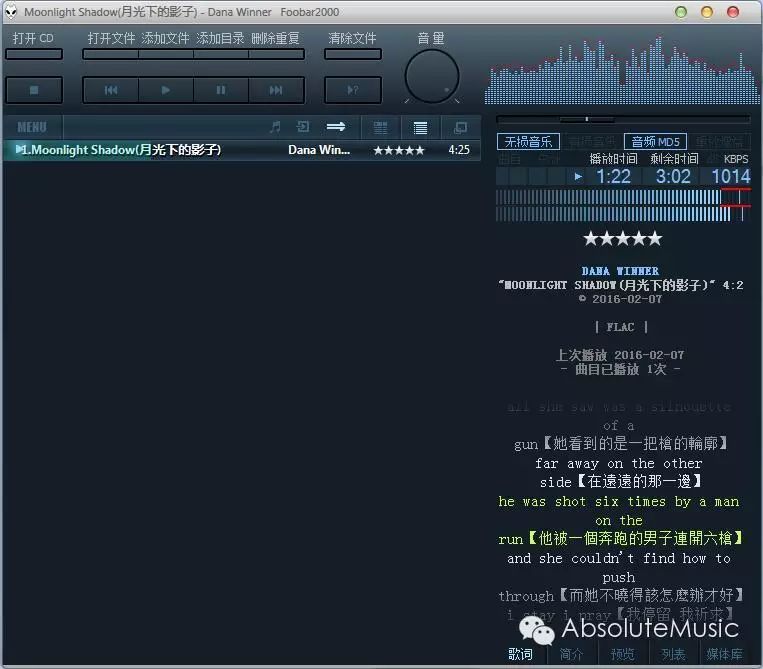
Task: Click the 剩余时间 label
Action: point(674,159)
